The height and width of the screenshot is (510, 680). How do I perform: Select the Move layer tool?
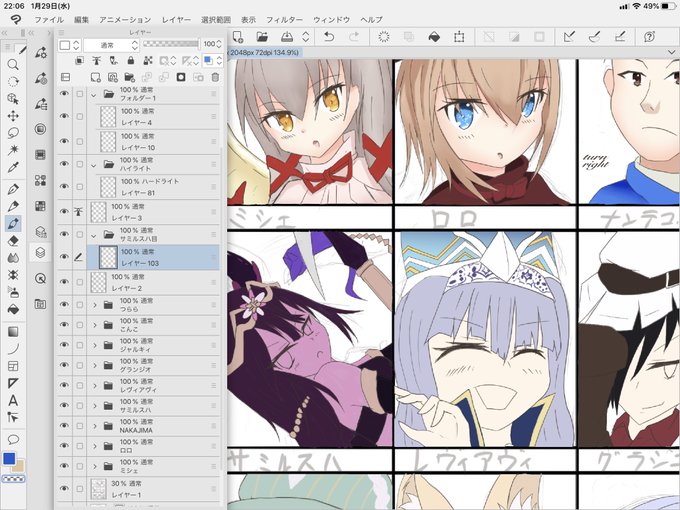coord(13,116)
